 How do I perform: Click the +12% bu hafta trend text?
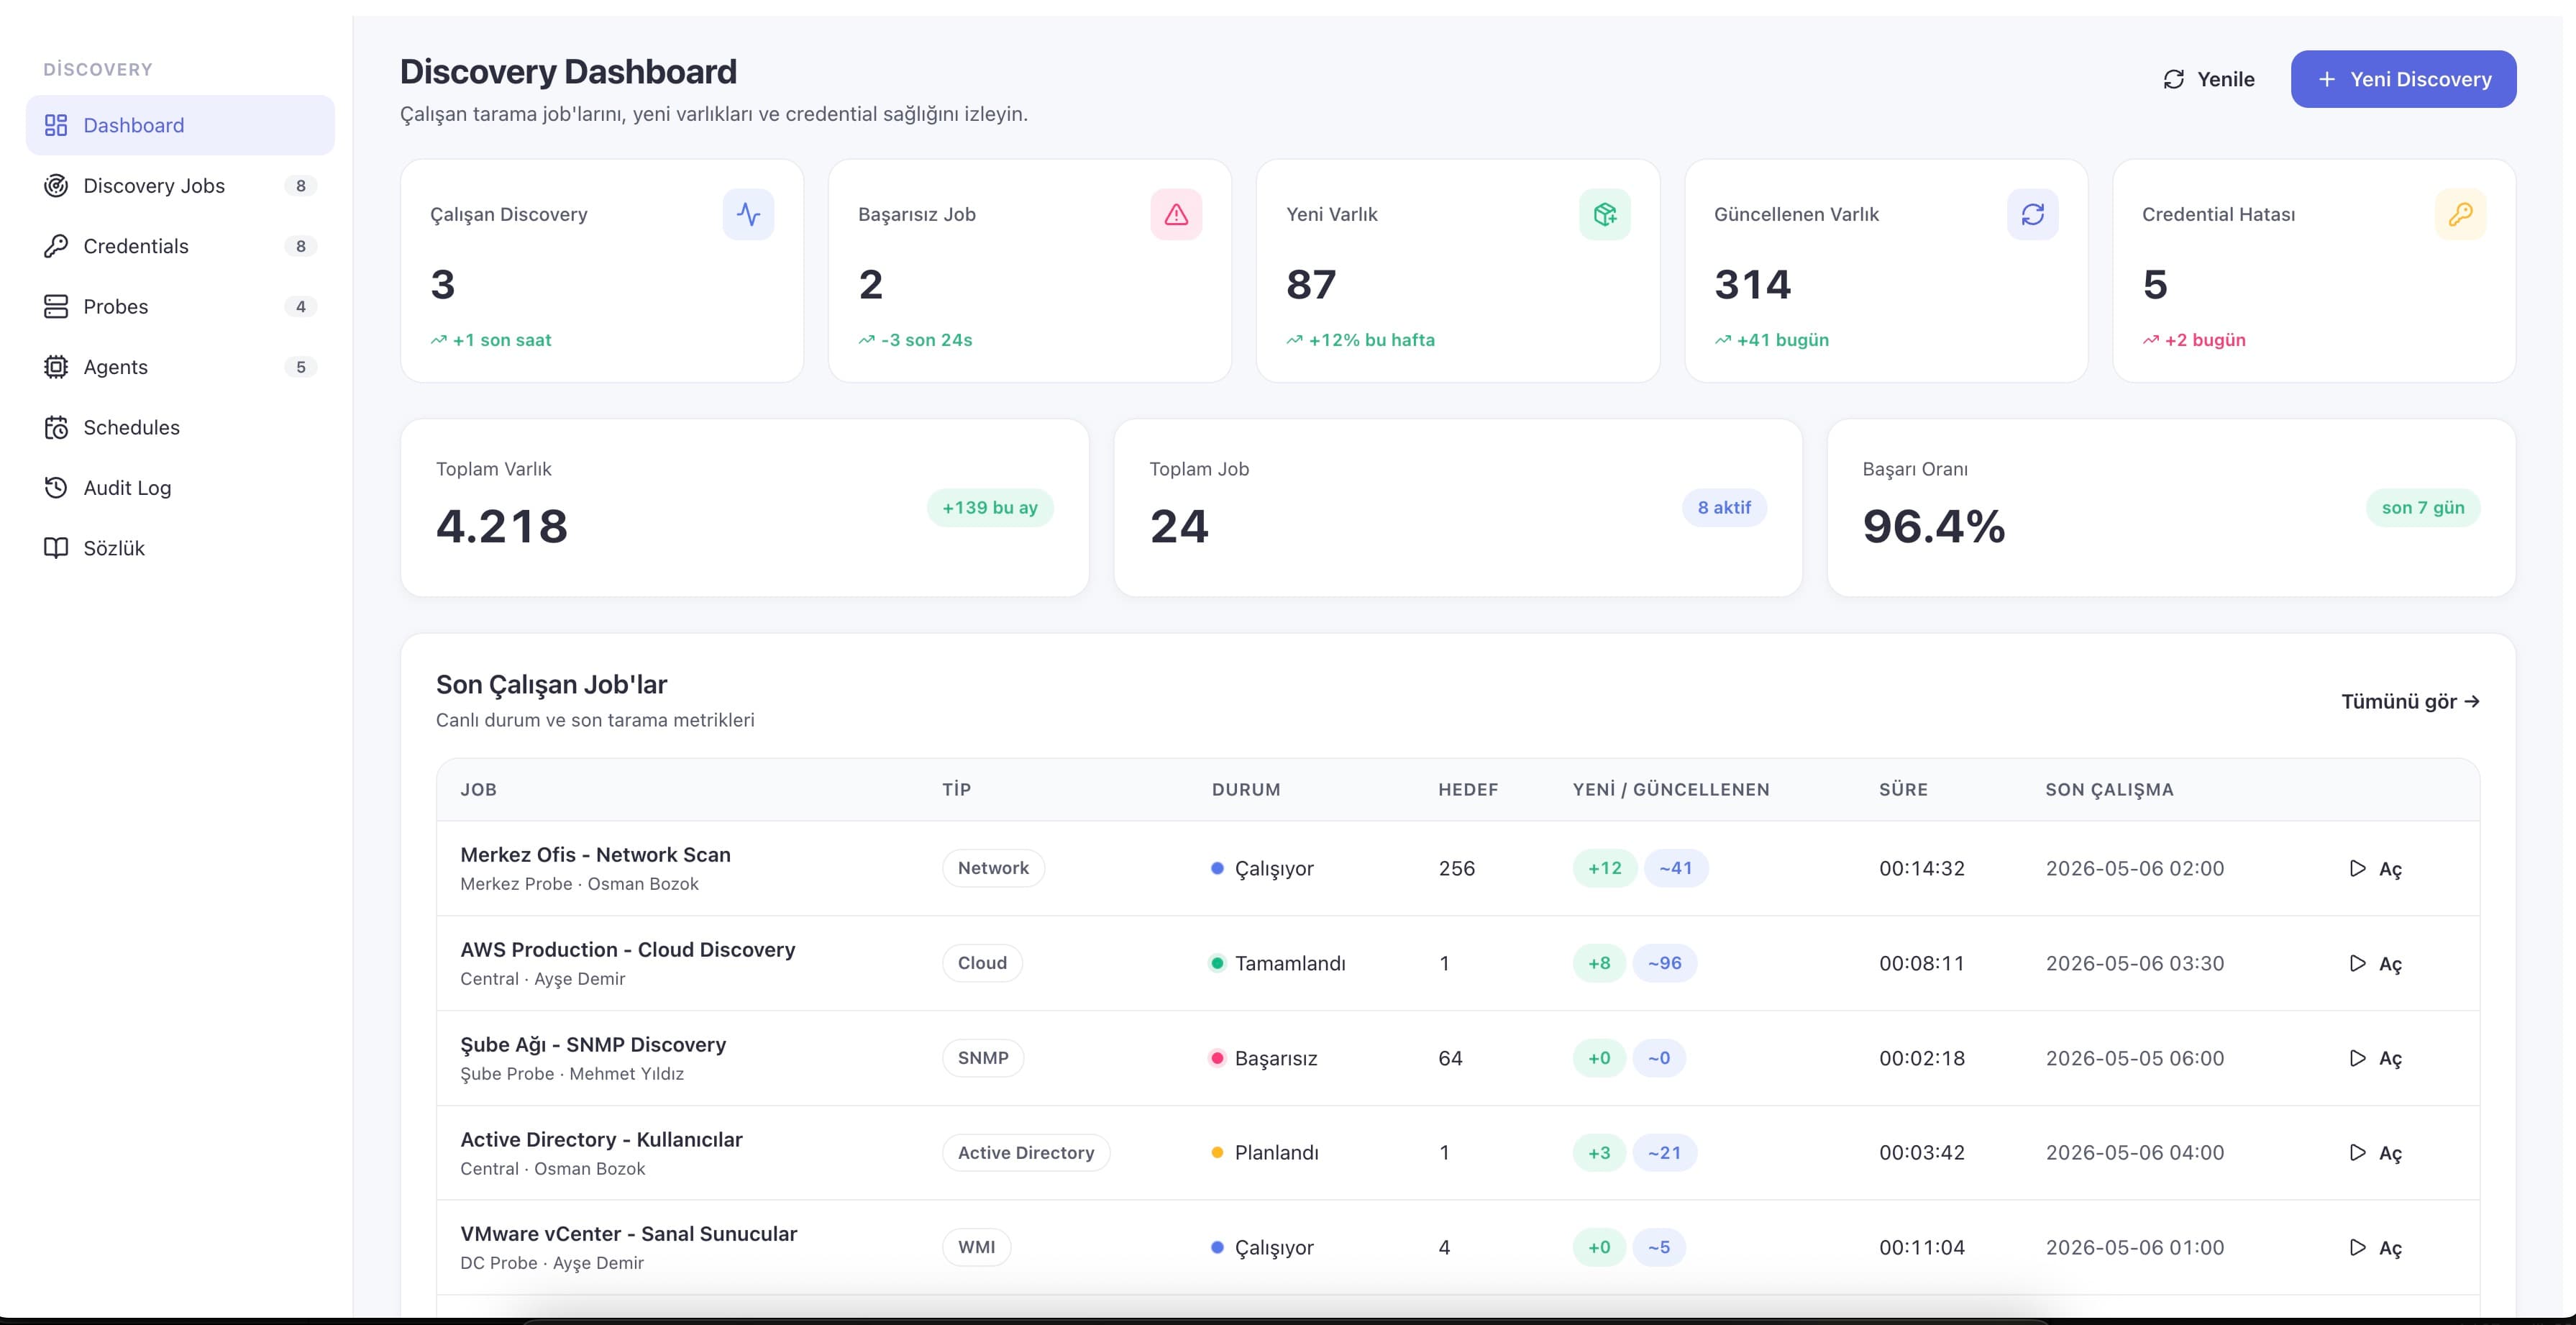click(x=1372, y=340)
